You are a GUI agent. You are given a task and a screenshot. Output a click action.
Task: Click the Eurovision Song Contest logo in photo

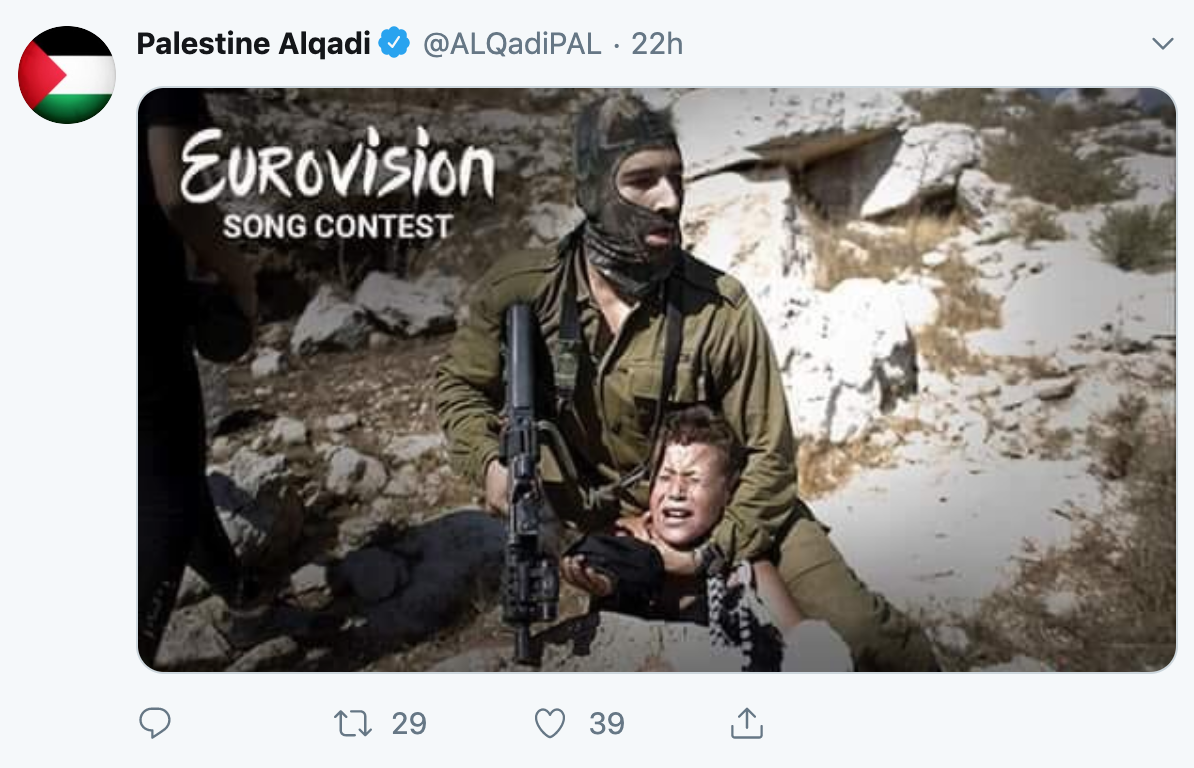(x=337, y=185)
